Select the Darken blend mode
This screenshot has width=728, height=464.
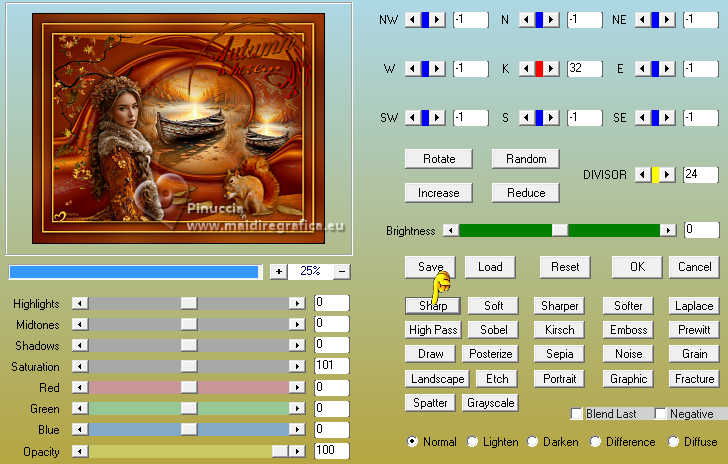click(x=532, y=441)
